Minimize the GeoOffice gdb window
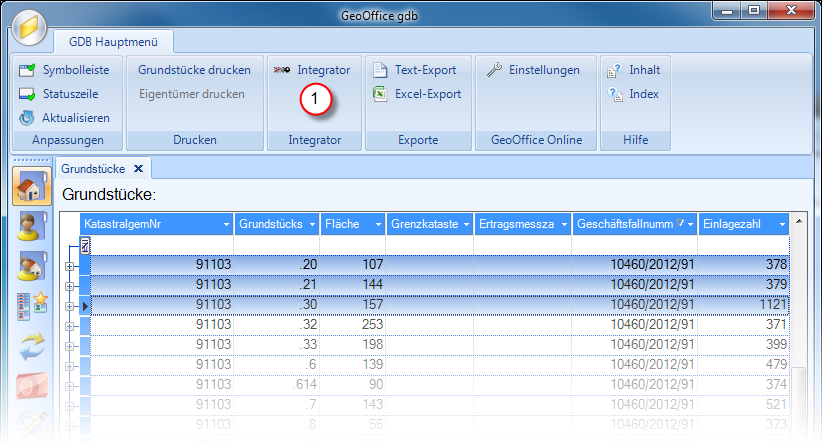 pos(727,11)
